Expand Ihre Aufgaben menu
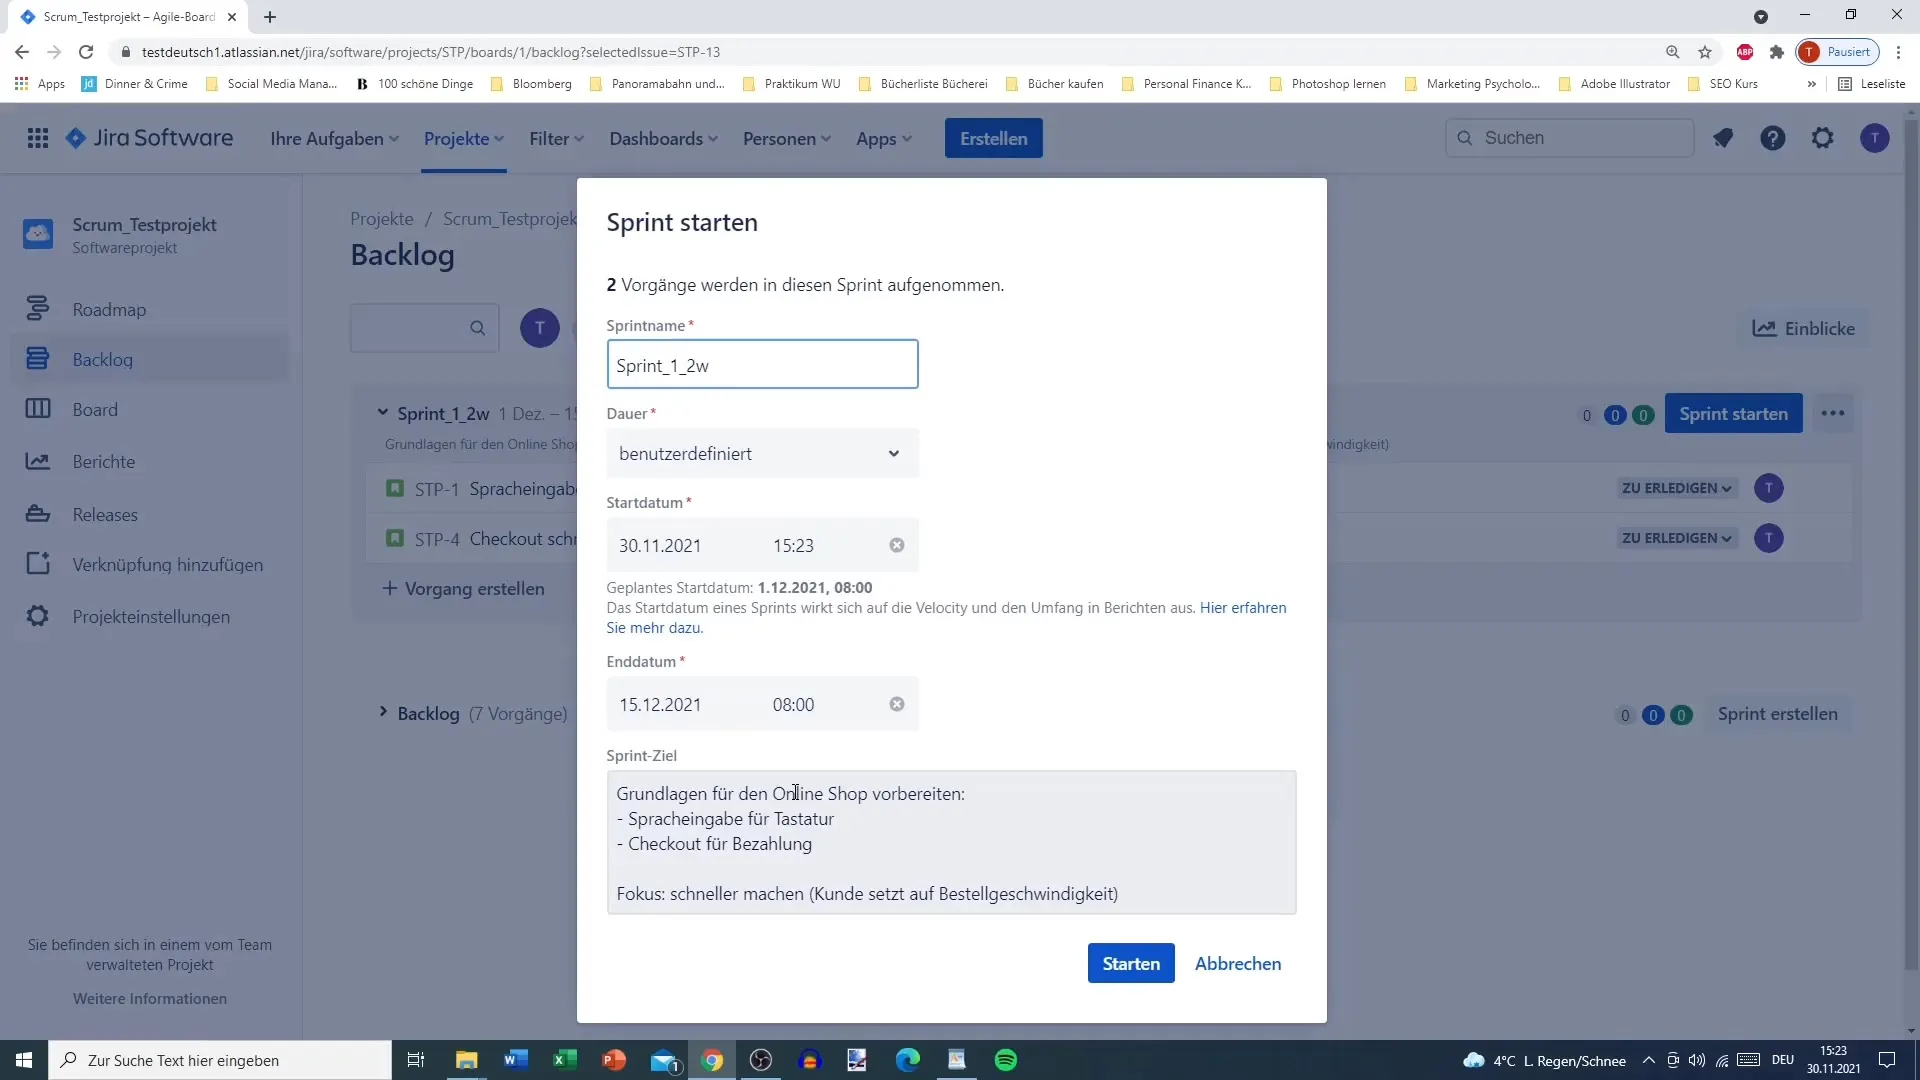Image resolution: width=1920 pixels, height=1080 pixels. 334,139
